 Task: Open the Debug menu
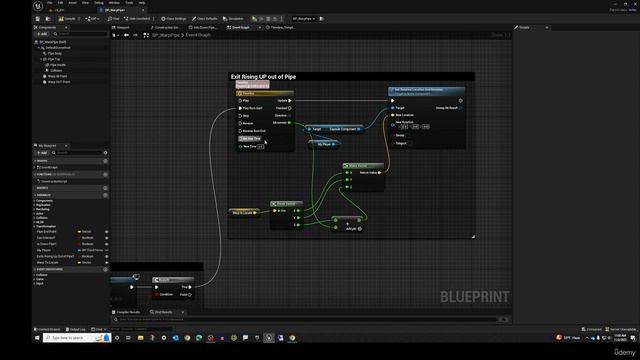point(99,3)
